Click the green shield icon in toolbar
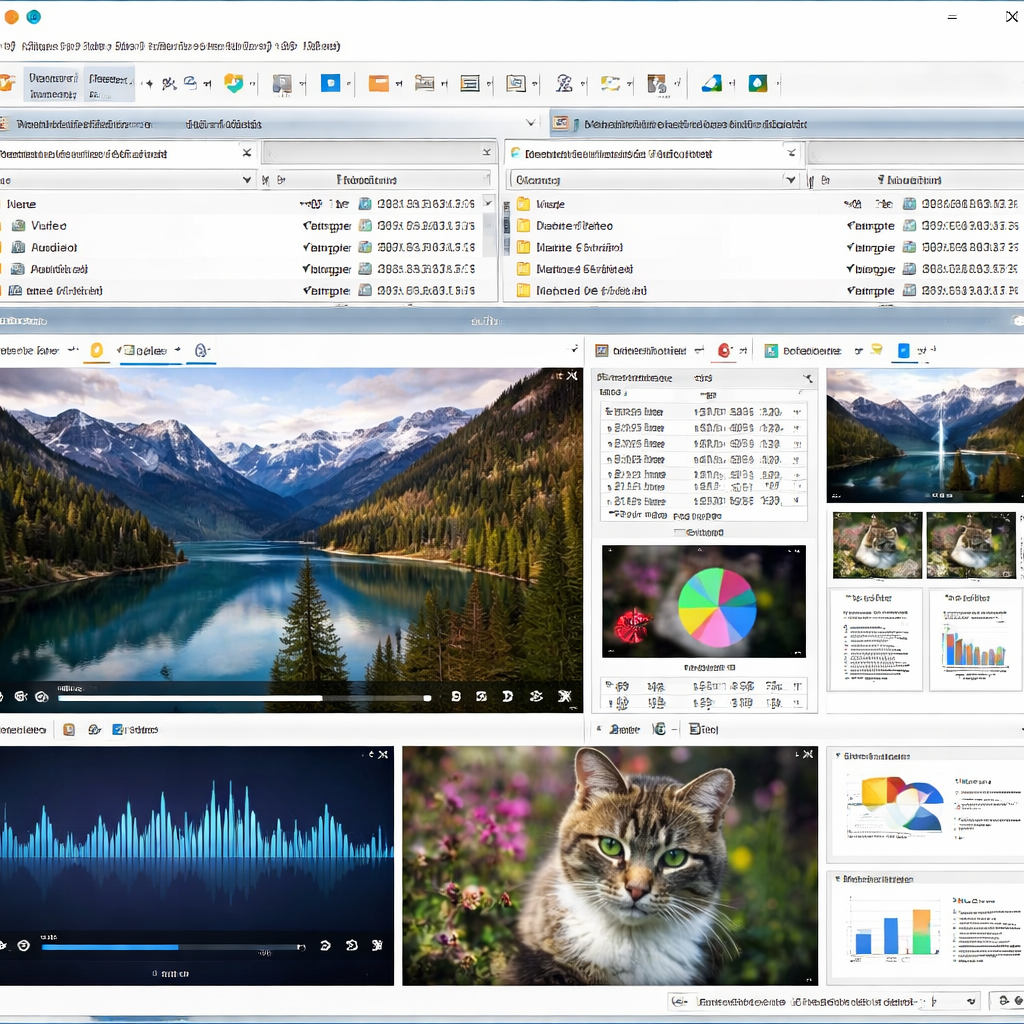Viewport: 1024px width, 1024px height. [233, 84]
